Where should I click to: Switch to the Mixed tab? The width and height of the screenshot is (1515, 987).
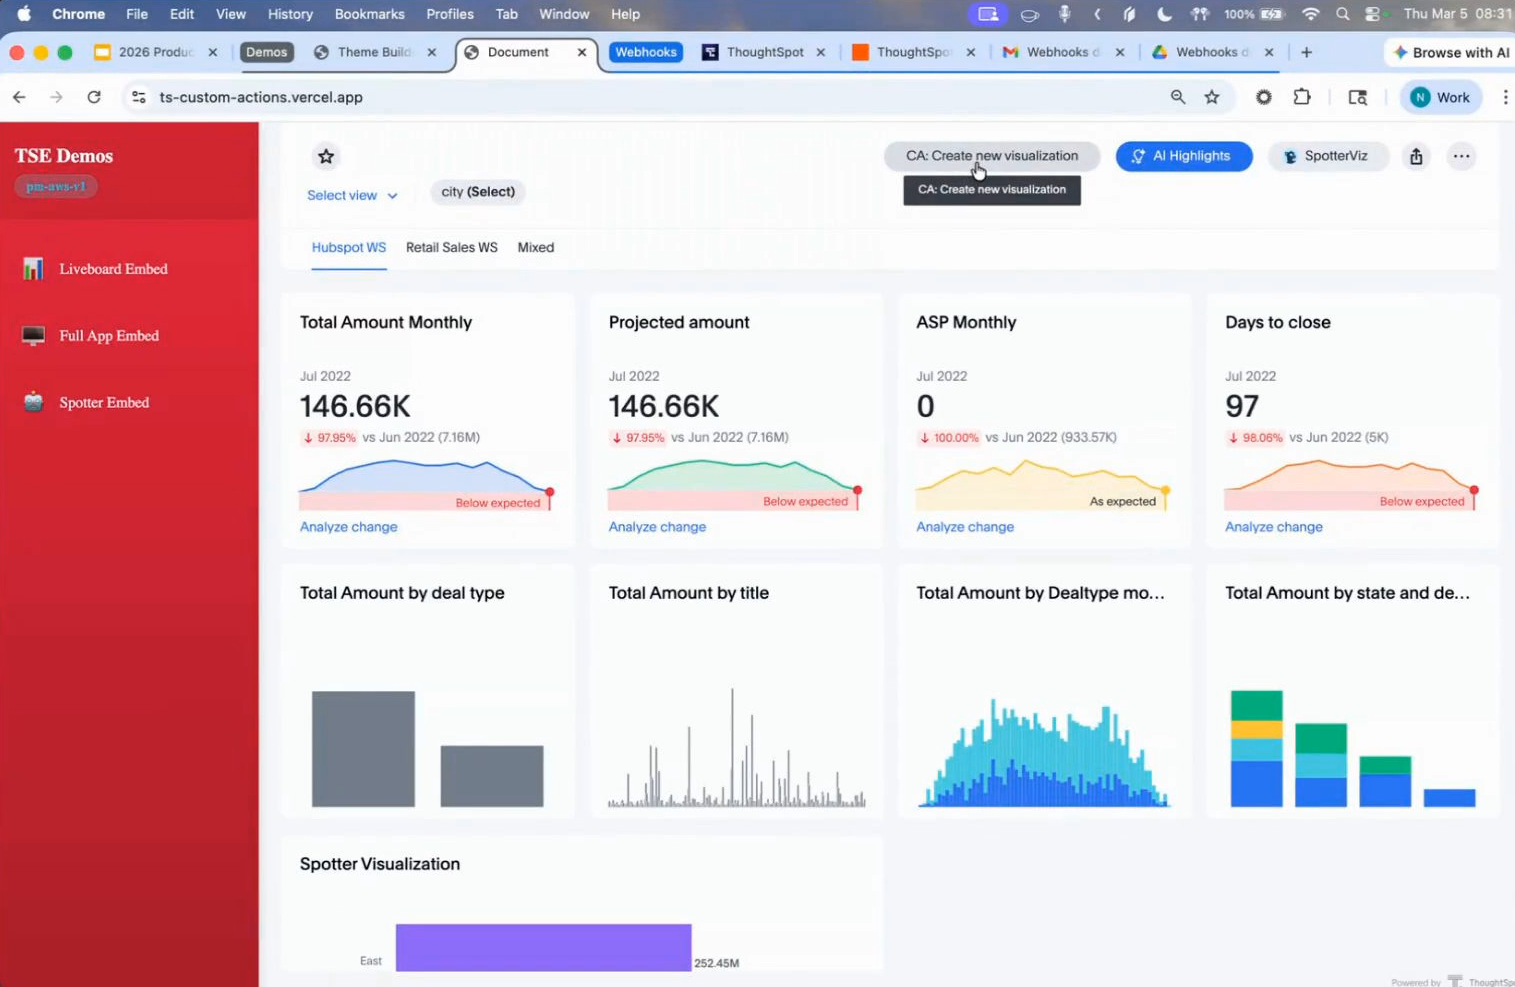[x=535, y=248]
